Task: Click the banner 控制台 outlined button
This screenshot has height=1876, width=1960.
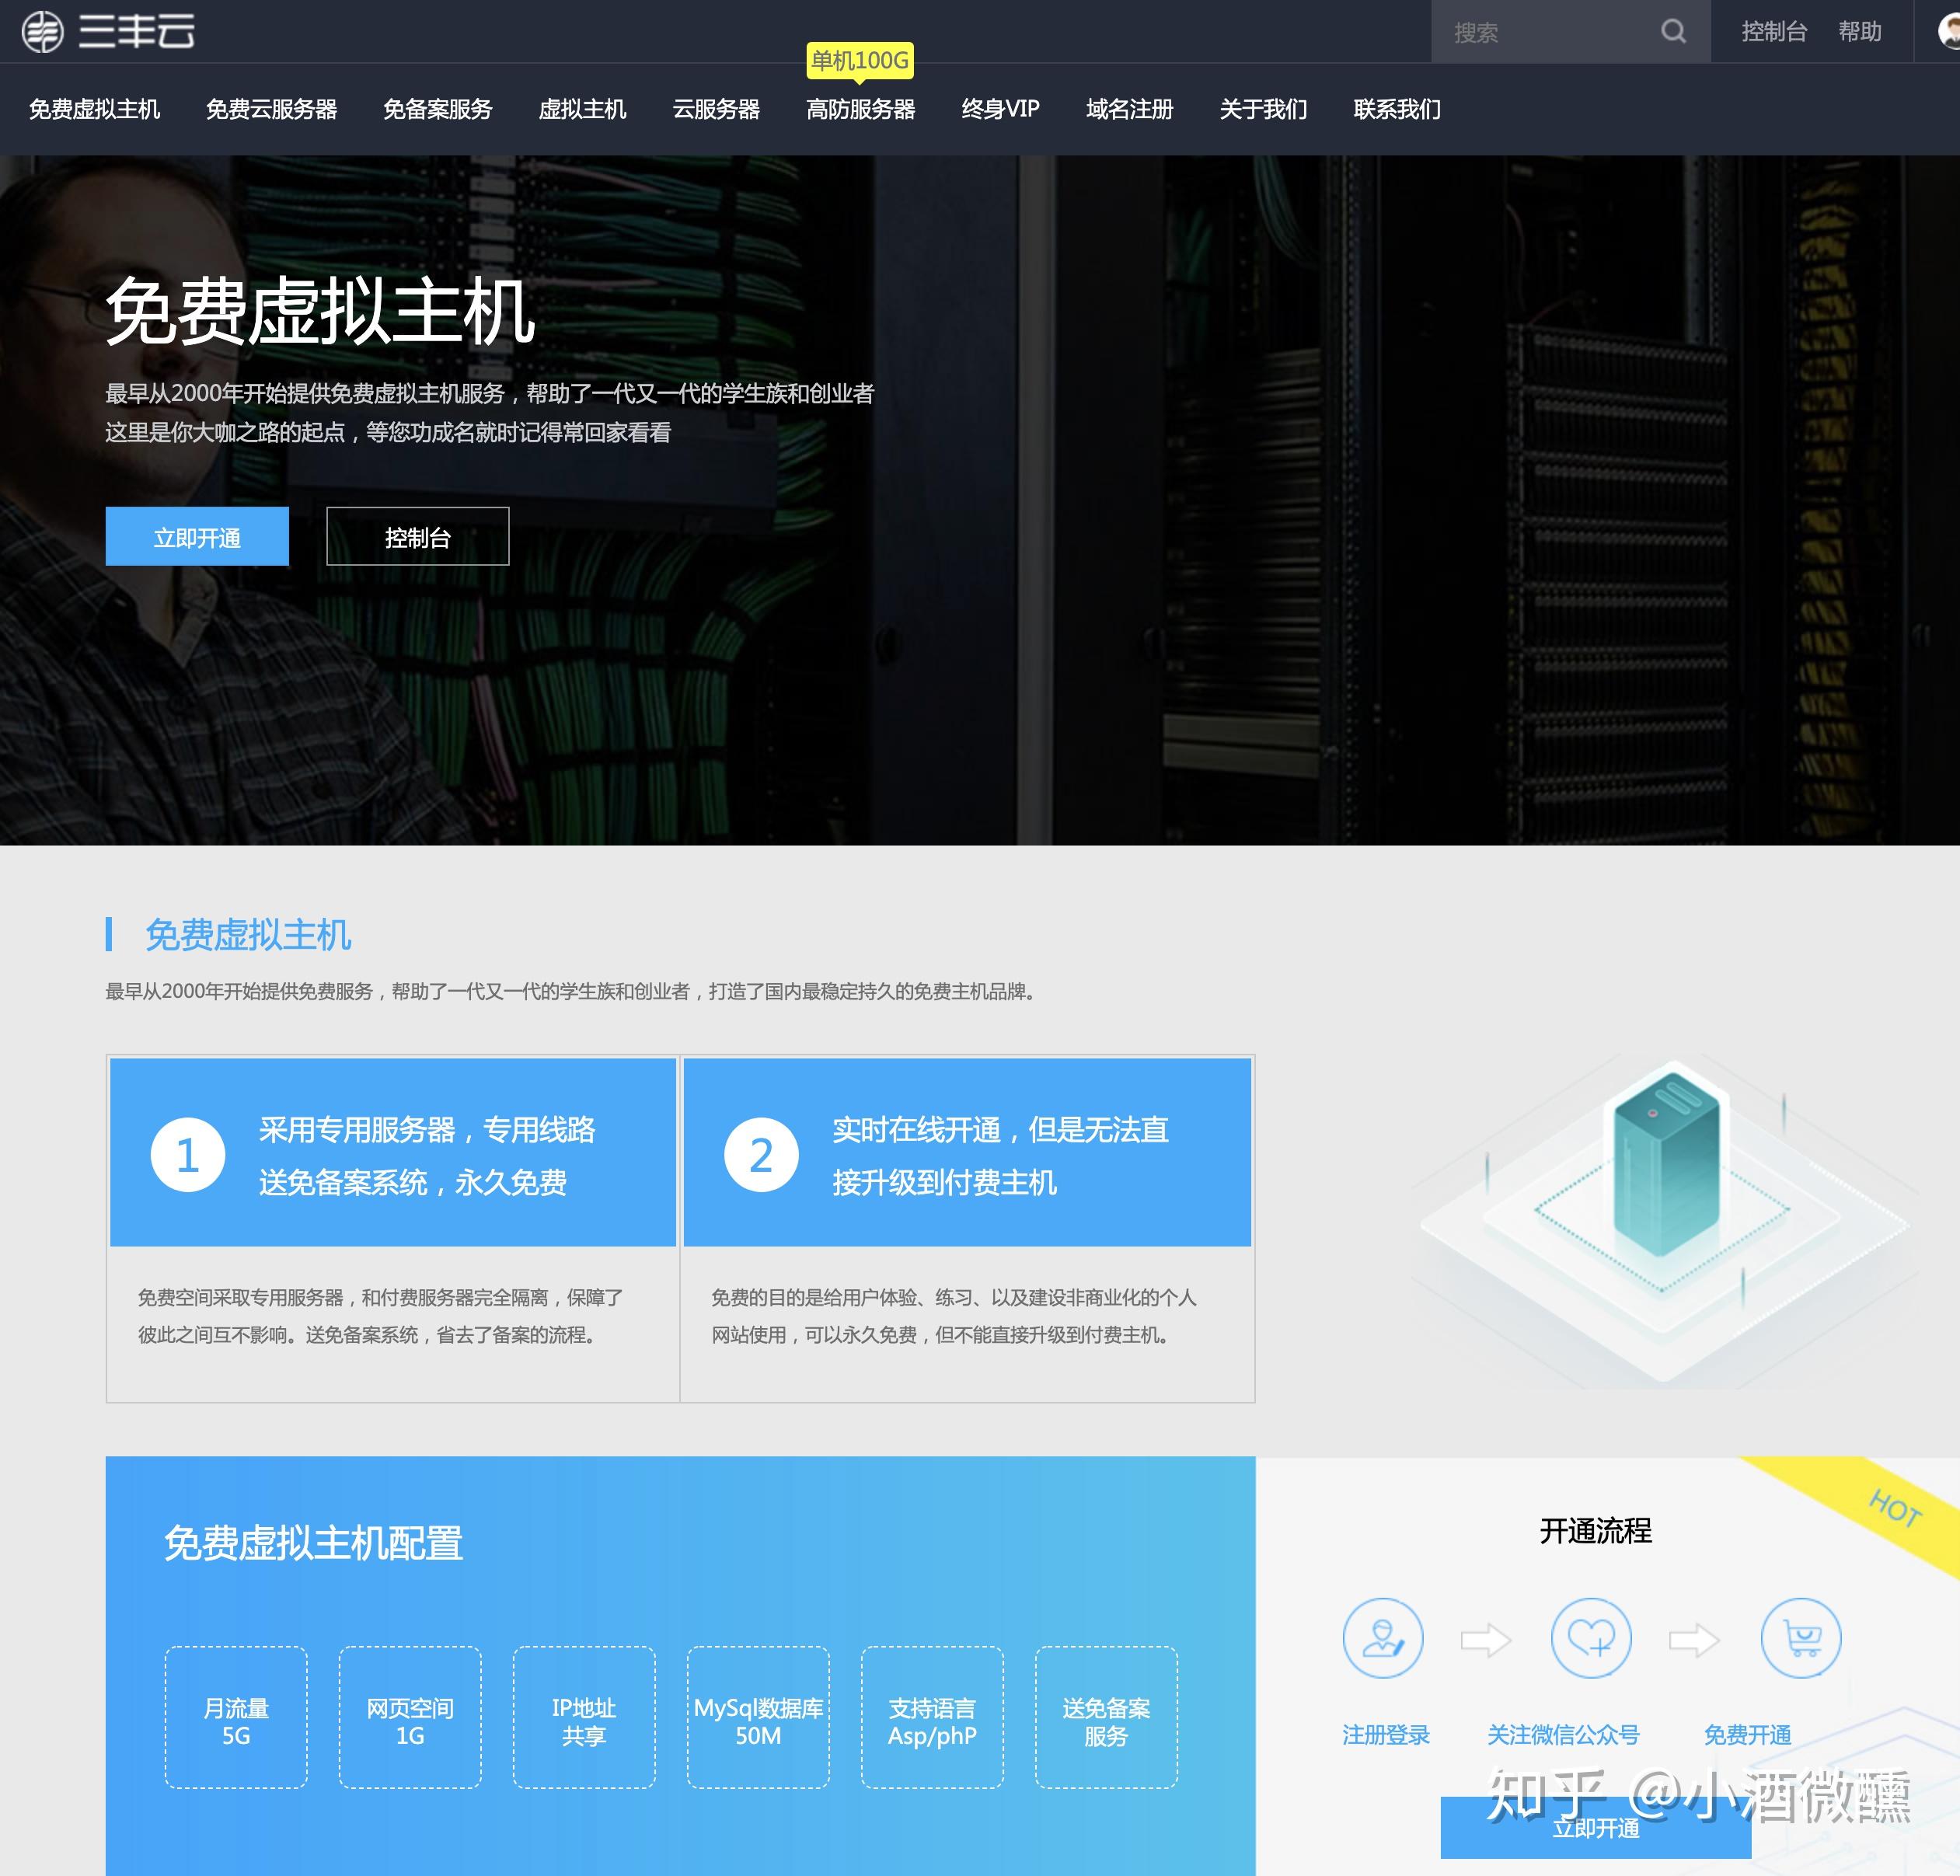Action: point(418,537)
